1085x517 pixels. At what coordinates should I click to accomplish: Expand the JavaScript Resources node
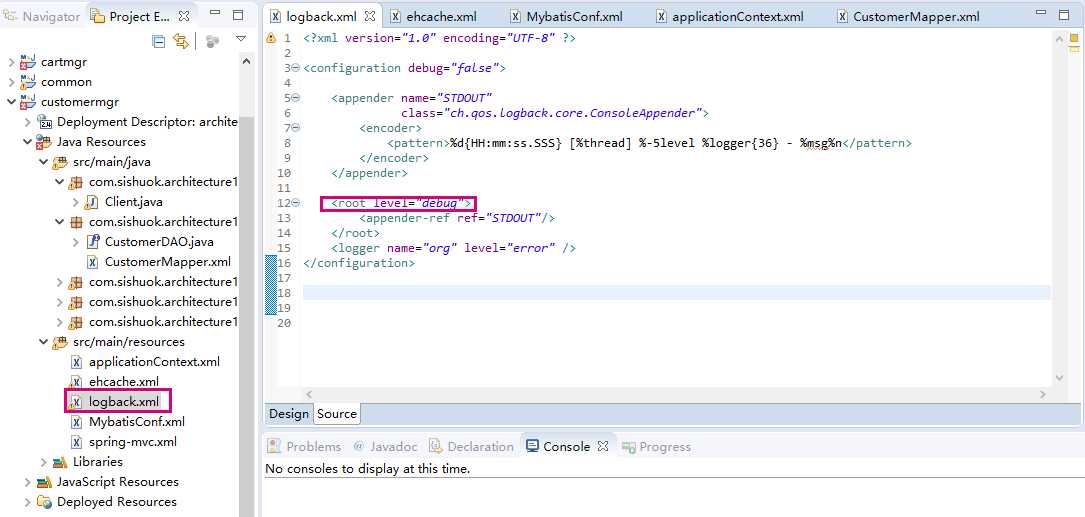pos(28,482)
